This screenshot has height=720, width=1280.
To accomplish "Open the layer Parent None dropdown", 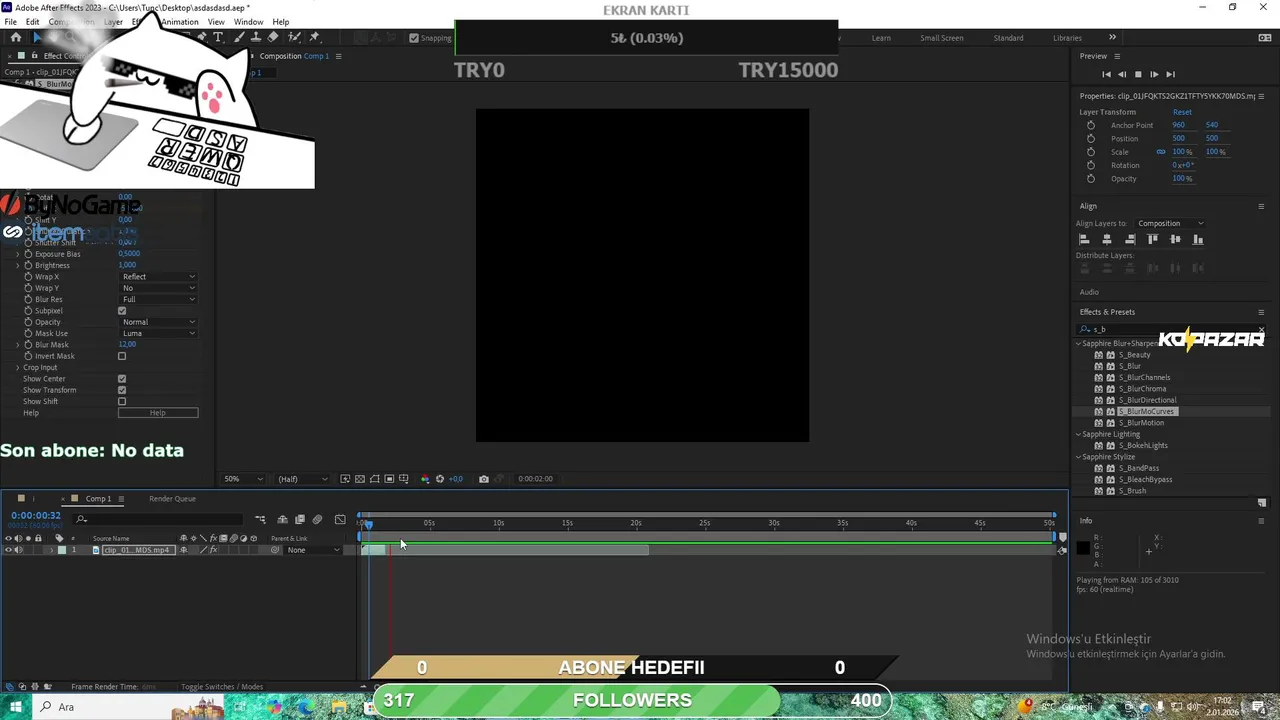I will [311, 550].
